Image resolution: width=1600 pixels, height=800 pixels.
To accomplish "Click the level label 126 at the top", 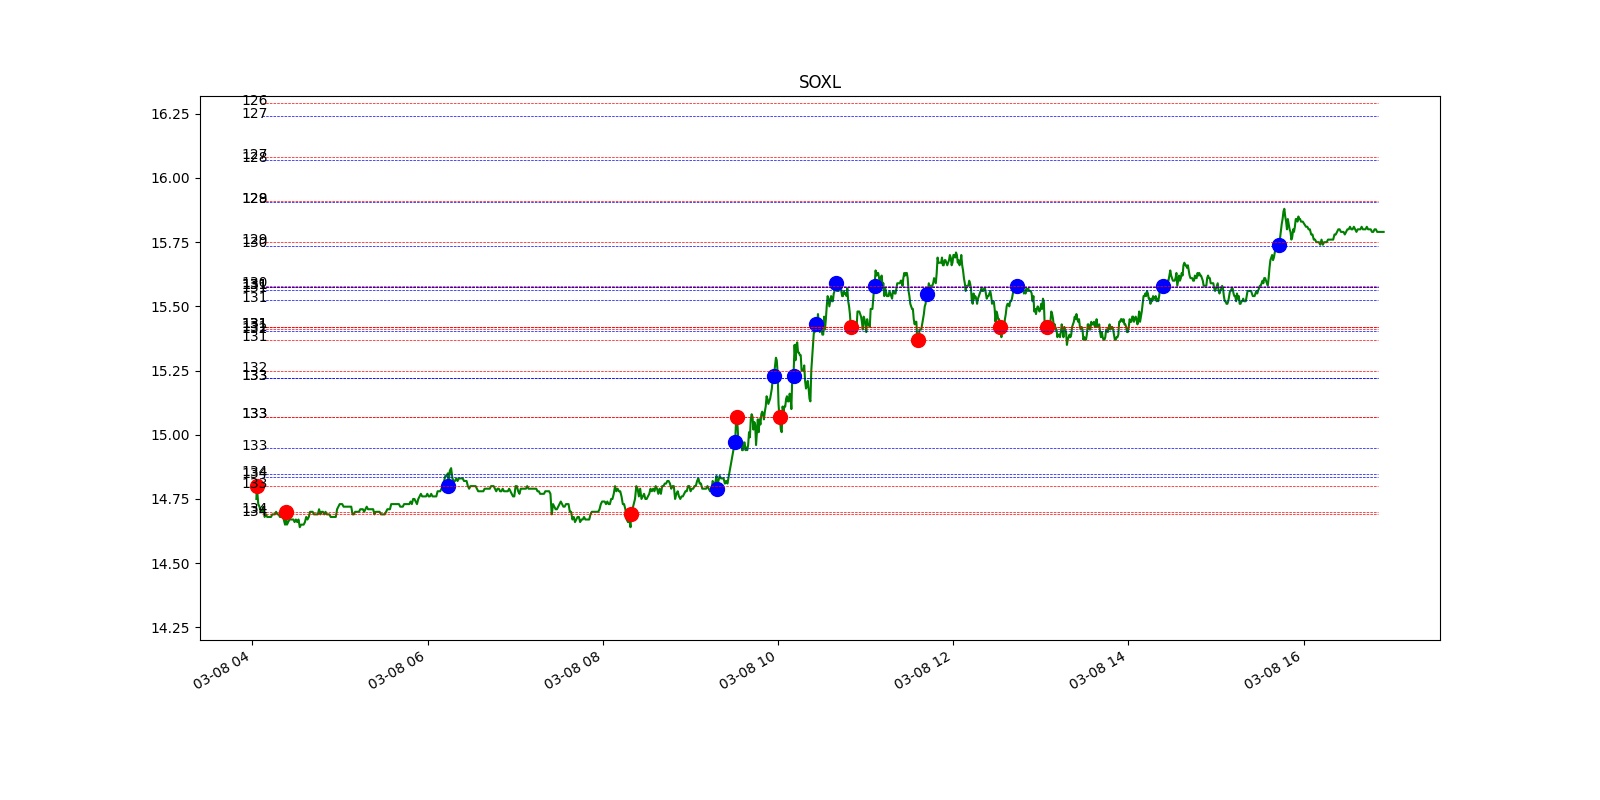I will click(255, 101).
